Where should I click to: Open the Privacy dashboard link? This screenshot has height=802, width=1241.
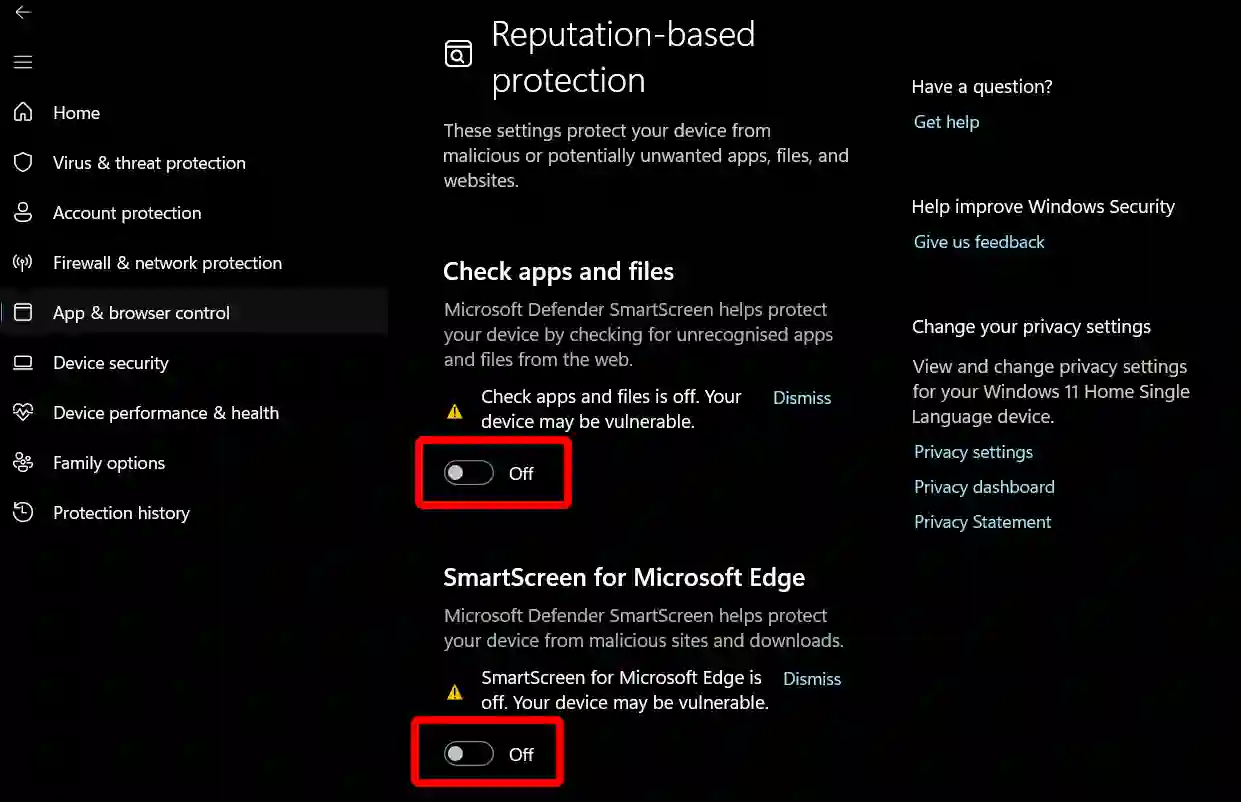(983, 486)
